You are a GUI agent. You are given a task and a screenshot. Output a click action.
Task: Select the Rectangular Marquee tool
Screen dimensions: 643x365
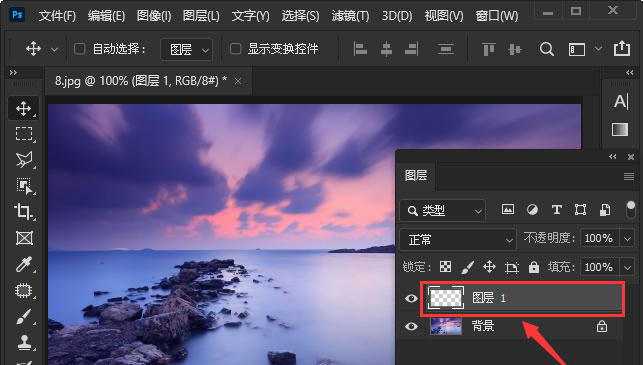tap(23, 134)
